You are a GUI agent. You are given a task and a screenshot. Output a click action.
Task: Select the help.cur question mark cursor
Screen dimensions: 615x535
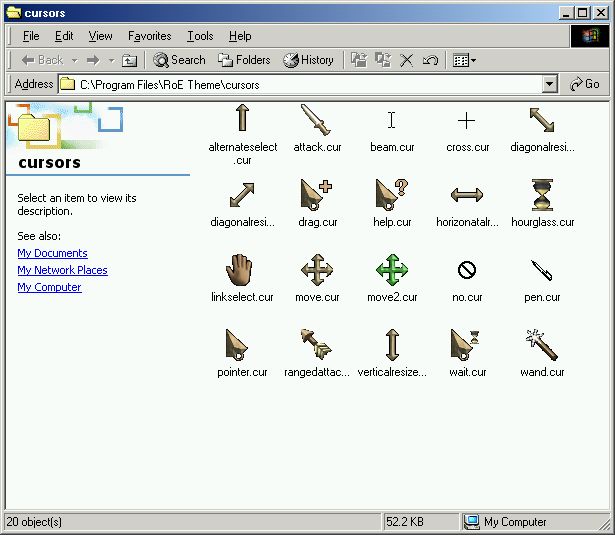(391, 195)
